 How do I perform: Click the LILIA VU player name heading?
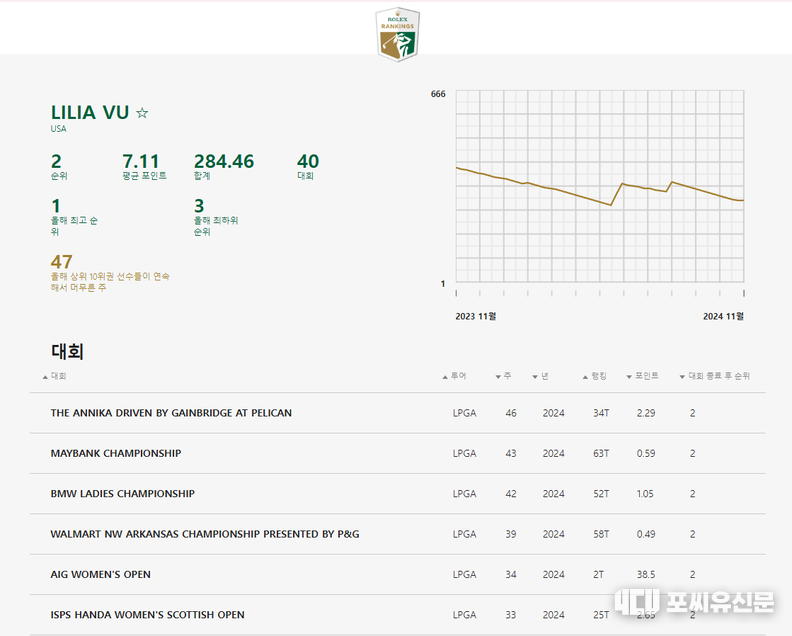pyautogui.click(x=90, y=113)
